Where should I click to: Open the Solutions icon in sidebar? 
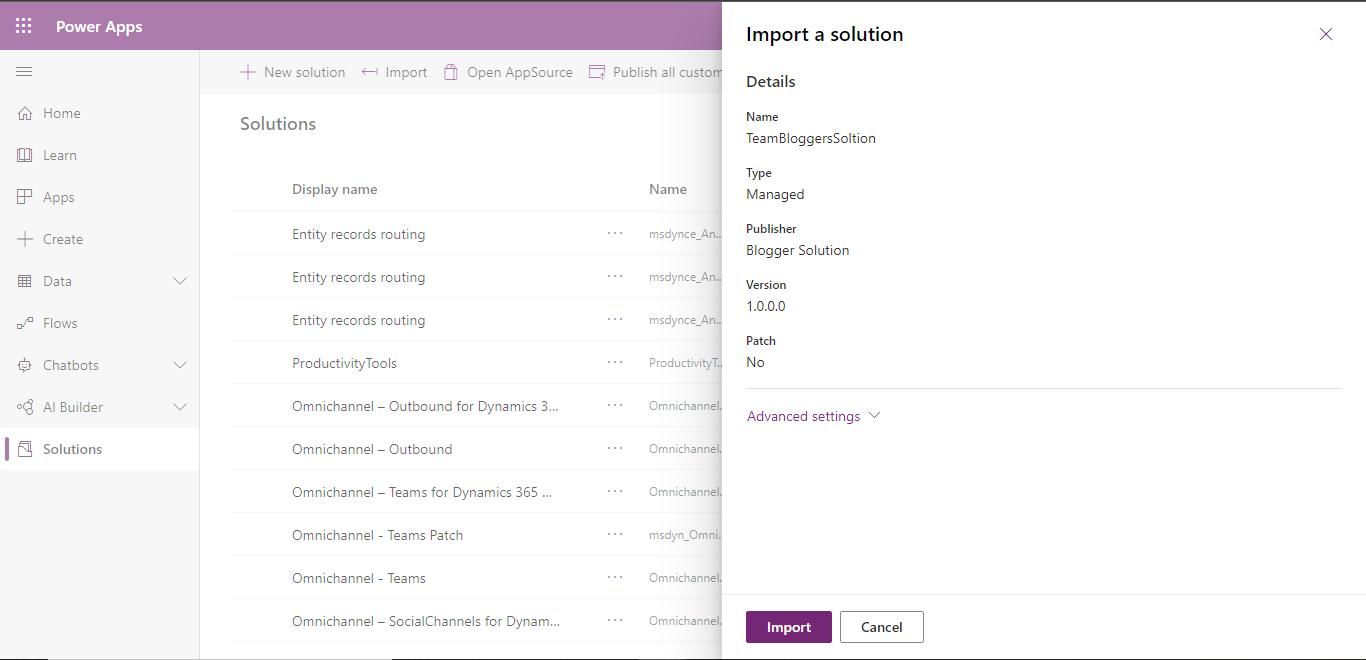(x=25, y=449)
